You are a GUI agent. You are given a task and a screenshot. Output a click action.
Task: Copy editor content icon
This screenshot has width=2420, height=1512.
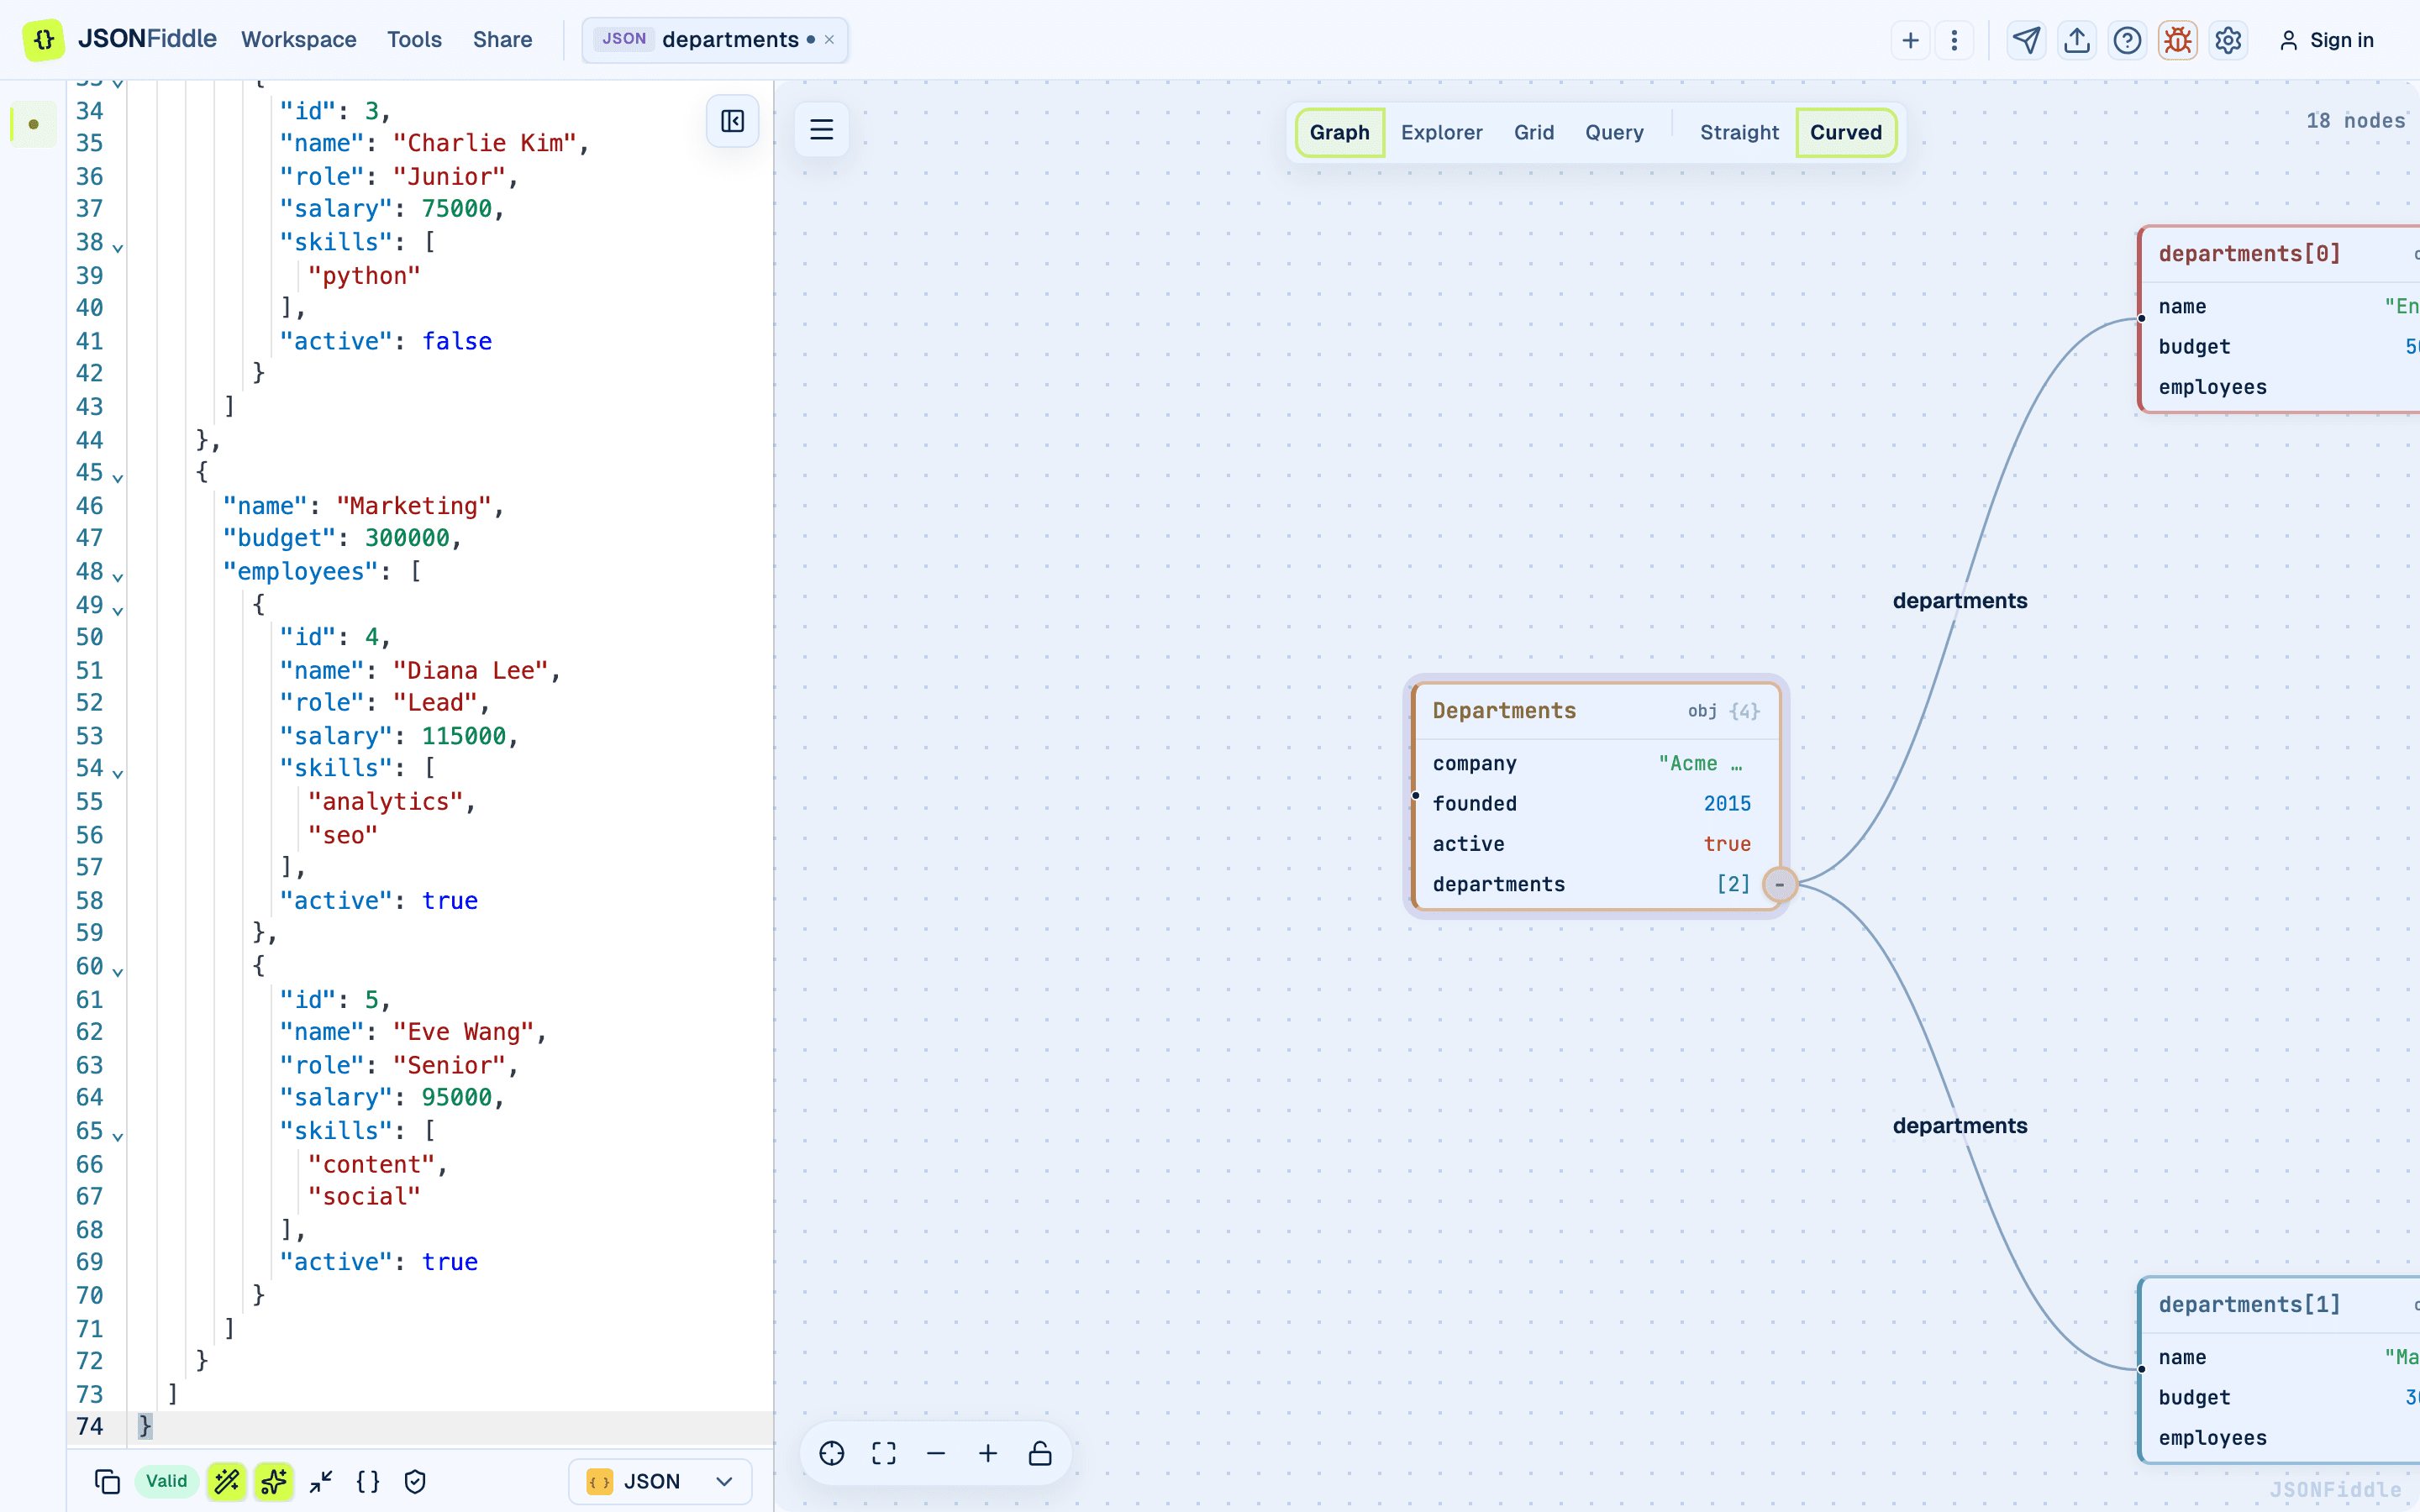[x=107, y=1482]
